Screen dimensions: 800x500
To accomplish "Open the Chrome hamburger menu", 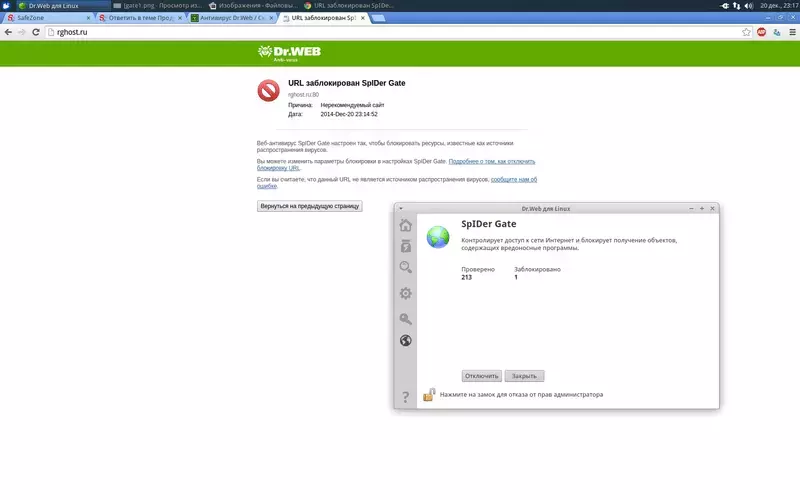I will 792,32.
